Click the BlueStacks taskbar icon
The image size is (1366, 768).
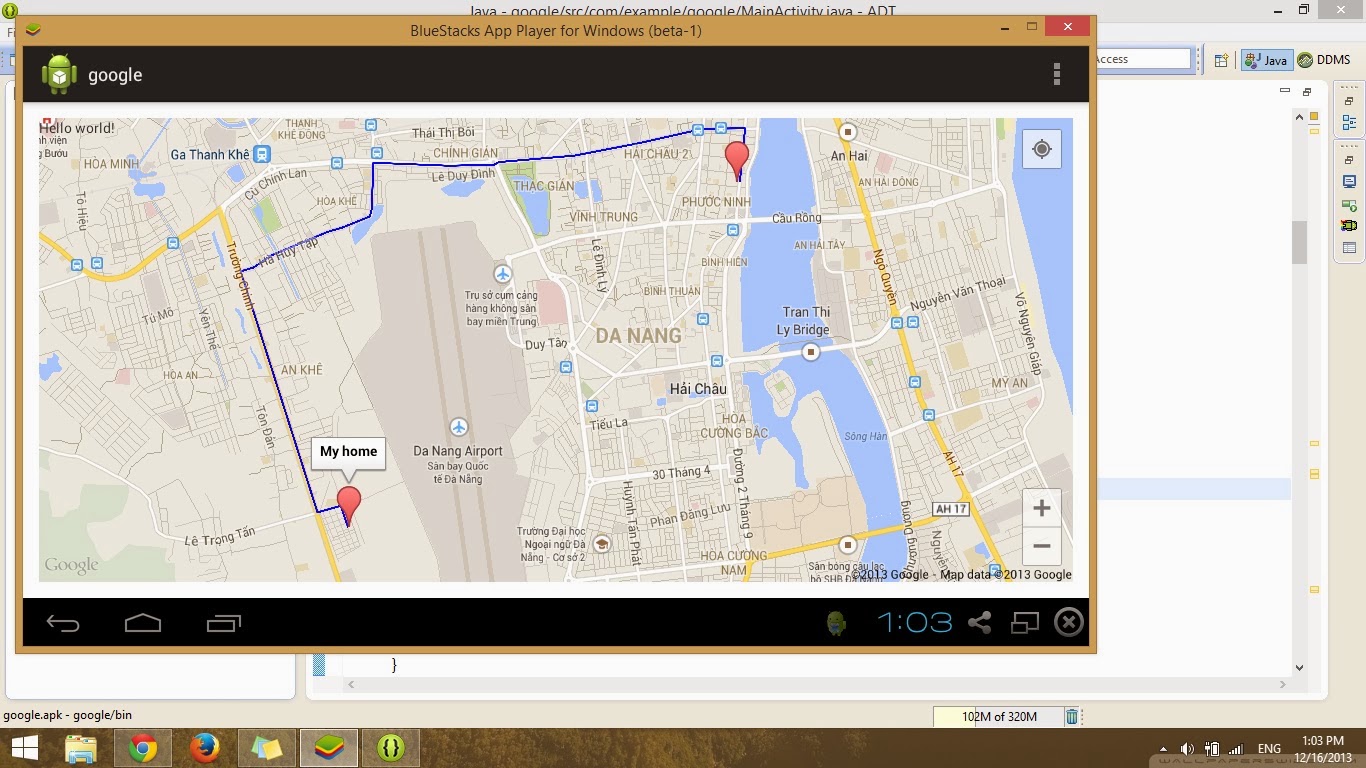(329, 748)
